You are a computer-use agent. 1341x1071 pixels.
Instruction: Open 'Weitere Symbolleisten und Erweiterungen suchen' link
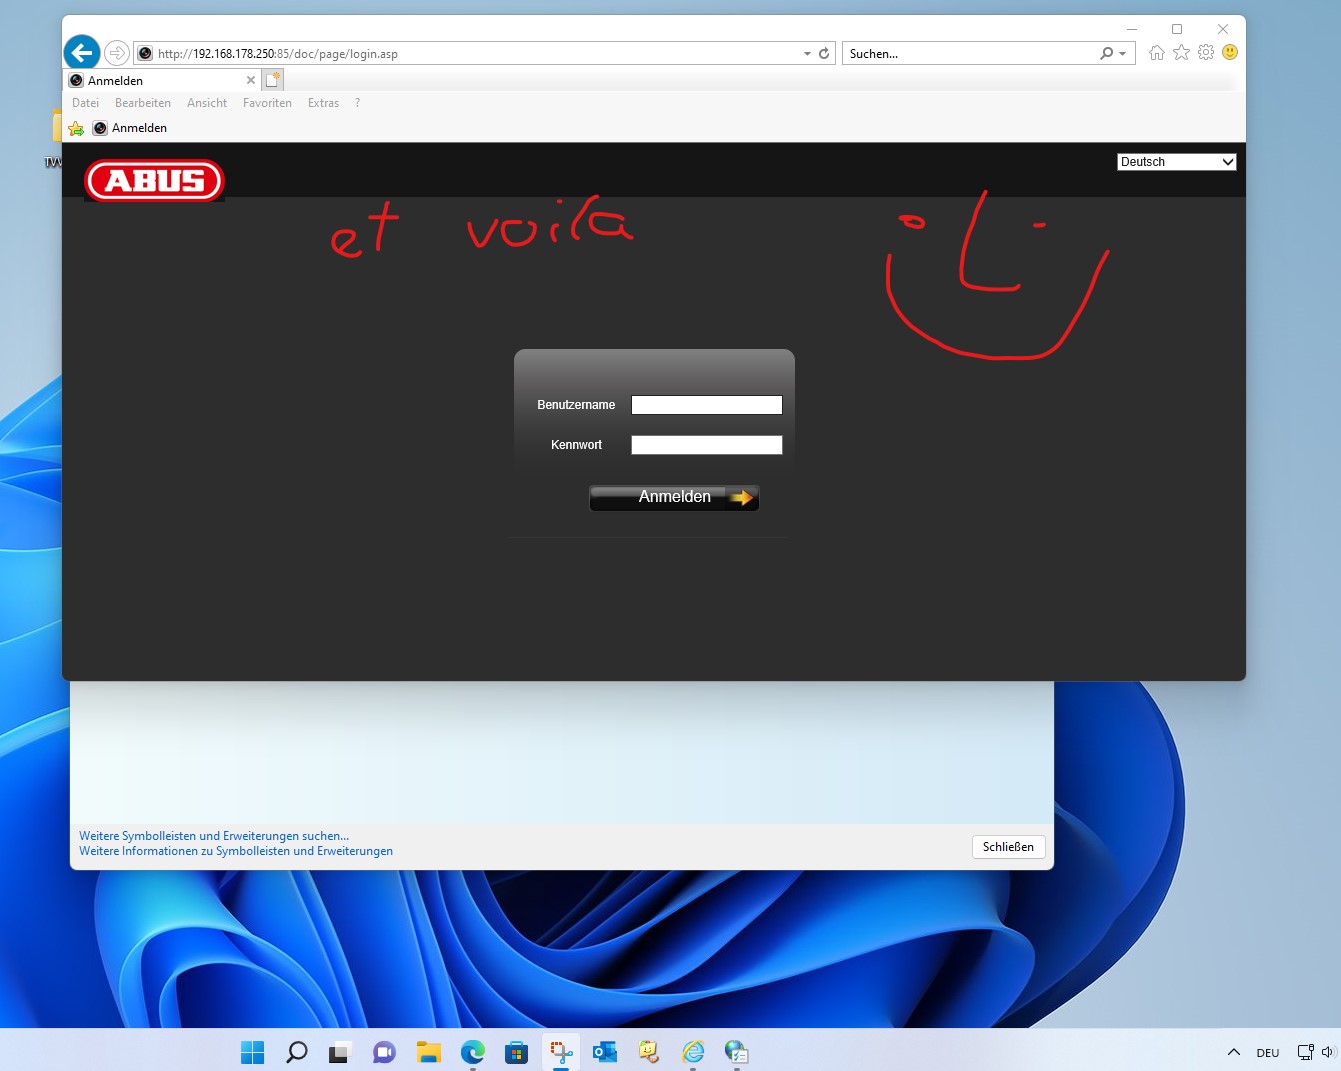pyautogui.click(x=214, y=836)
